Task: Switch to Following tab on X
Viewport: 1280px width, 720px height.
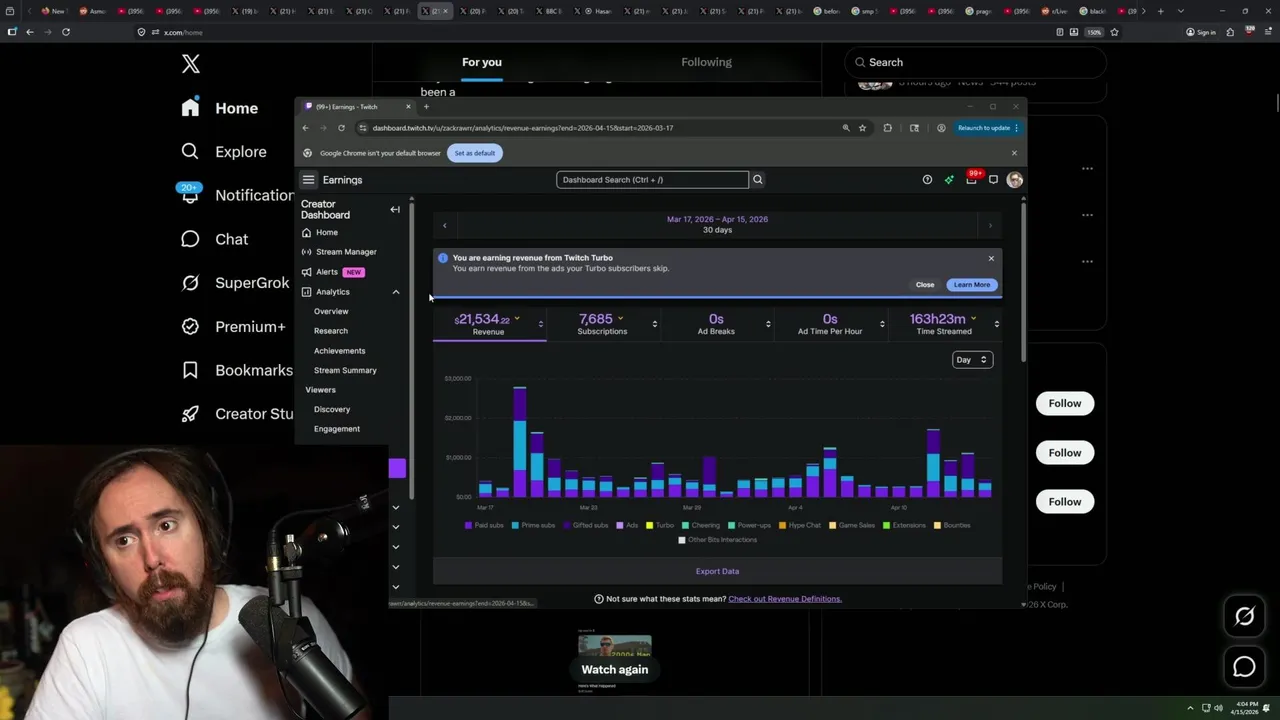Action: pos(707,62)
